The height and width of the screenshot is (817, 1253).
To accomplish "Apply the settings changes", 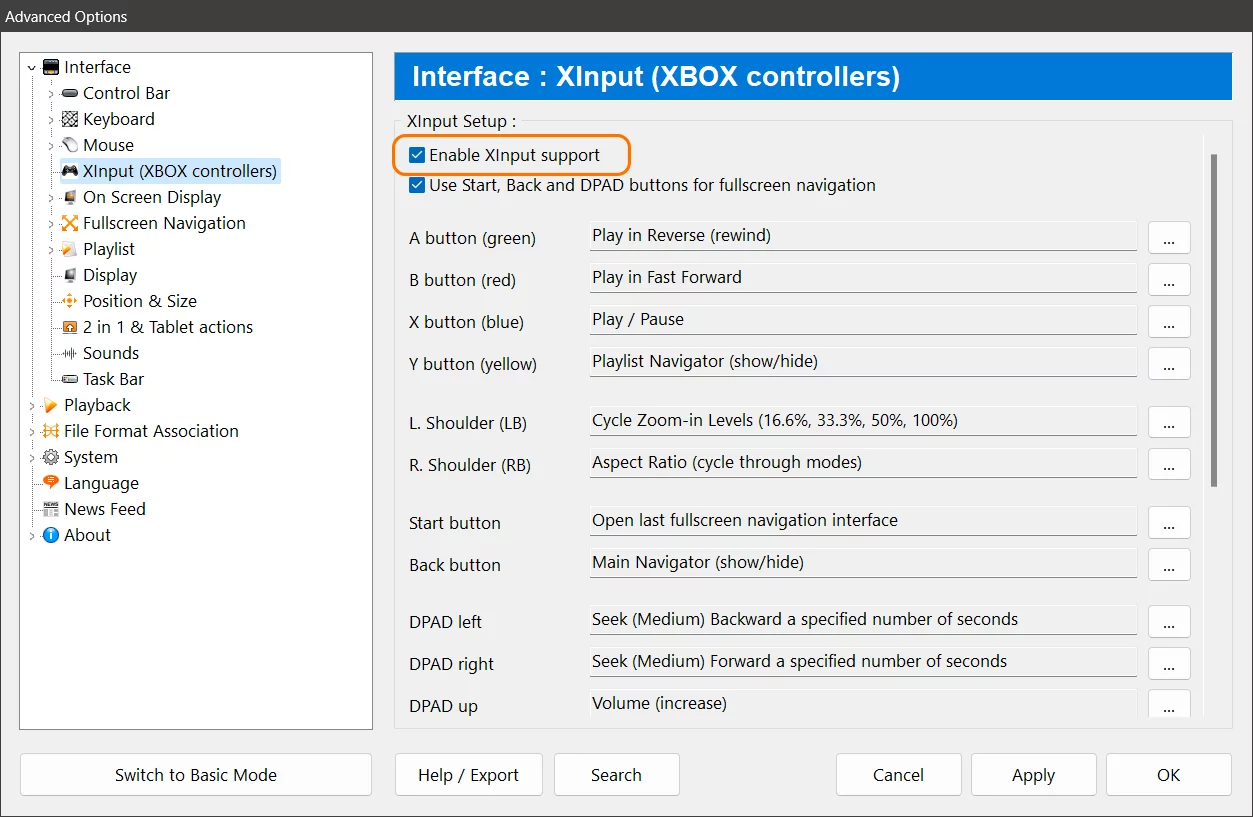I will [1033, 775].
